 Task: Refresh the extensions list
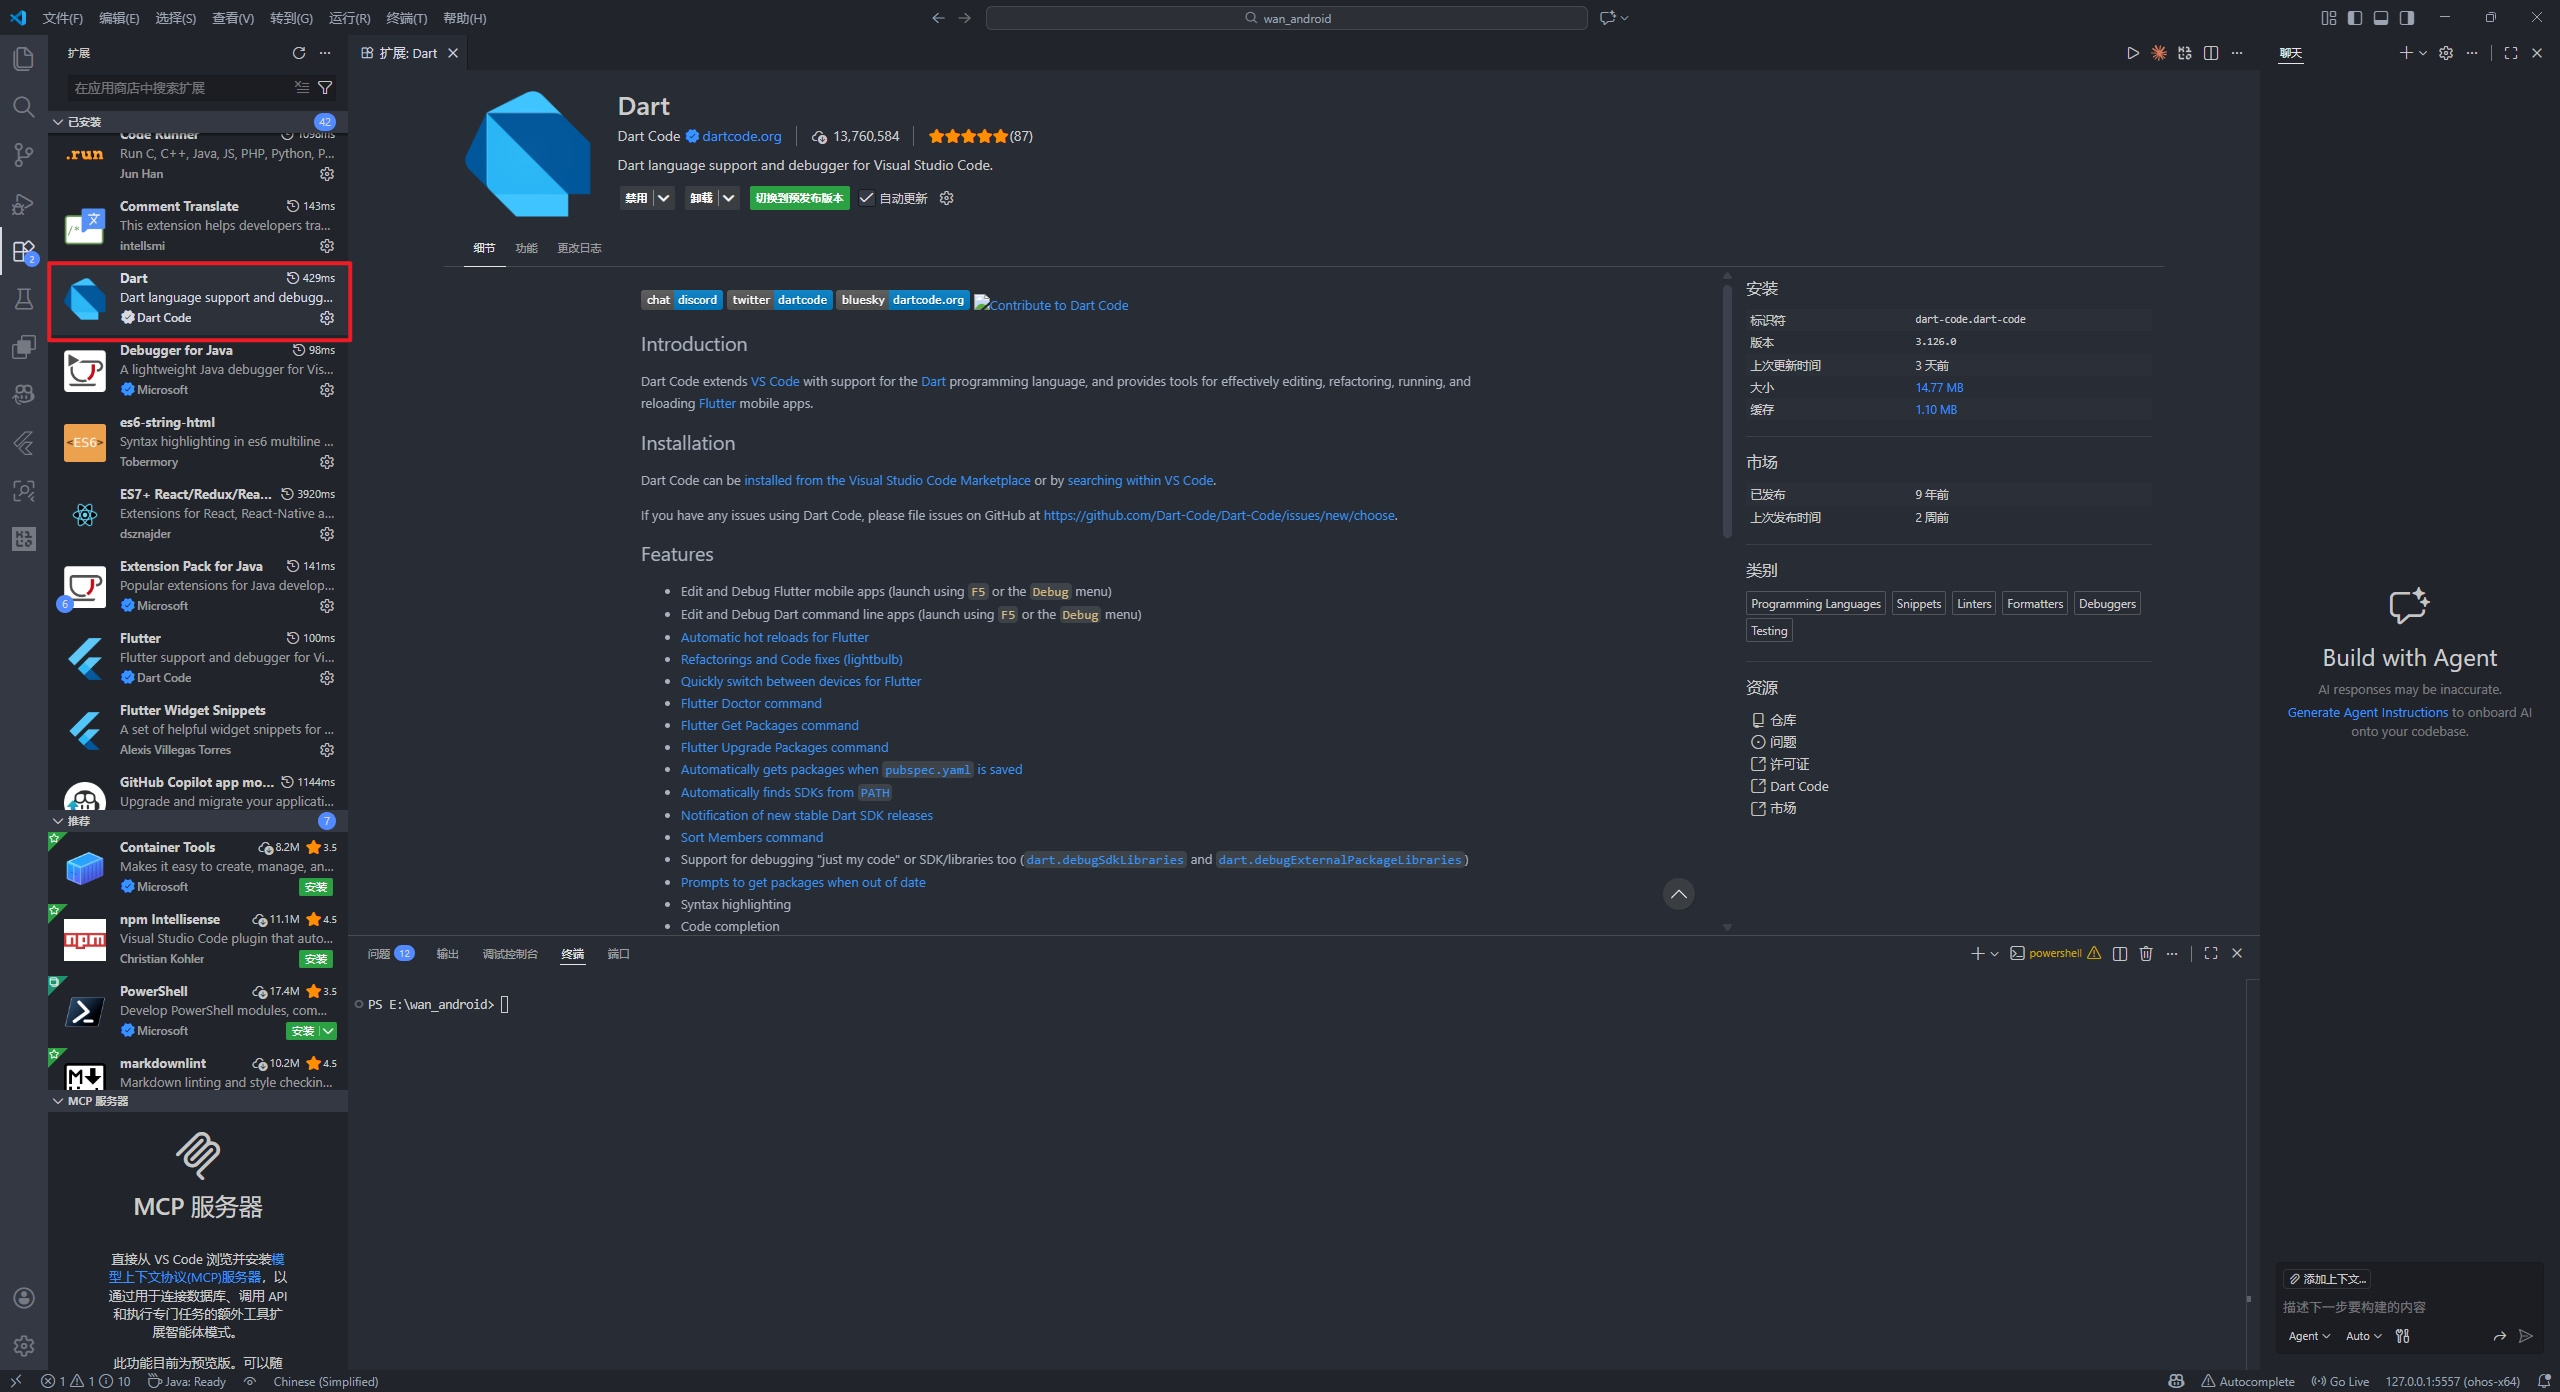pyautogui.click(x=298, y=53)
